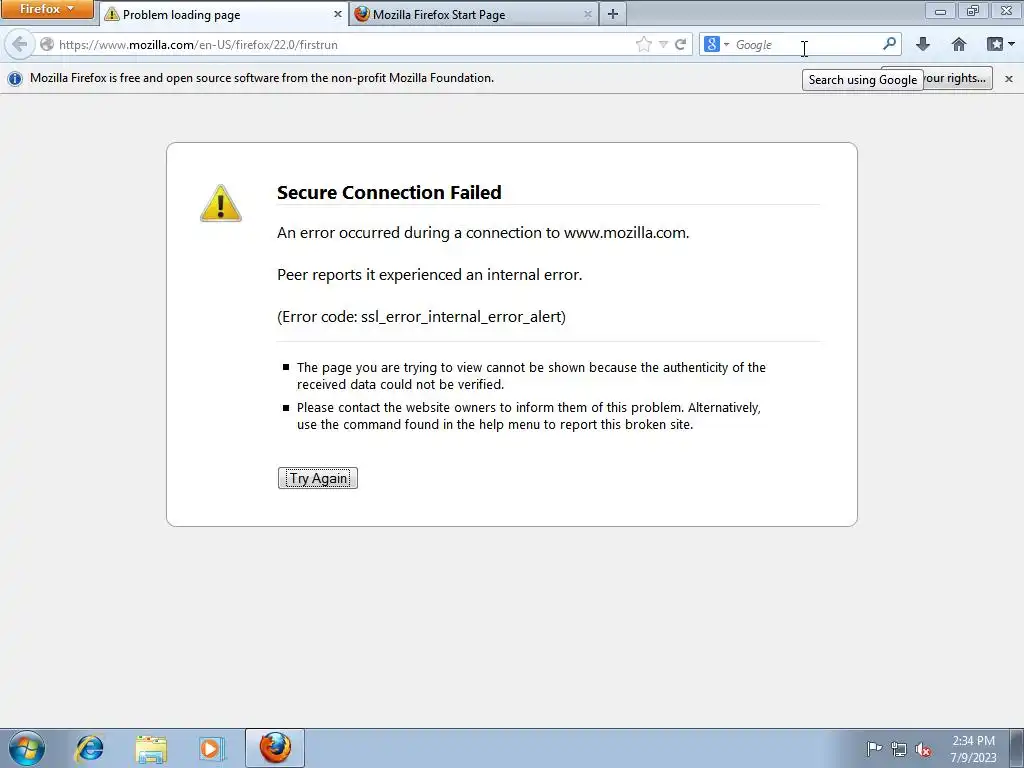Open the network tray icon
The height and width of the screenshot is (768, 1024).
tap(899, 749)
